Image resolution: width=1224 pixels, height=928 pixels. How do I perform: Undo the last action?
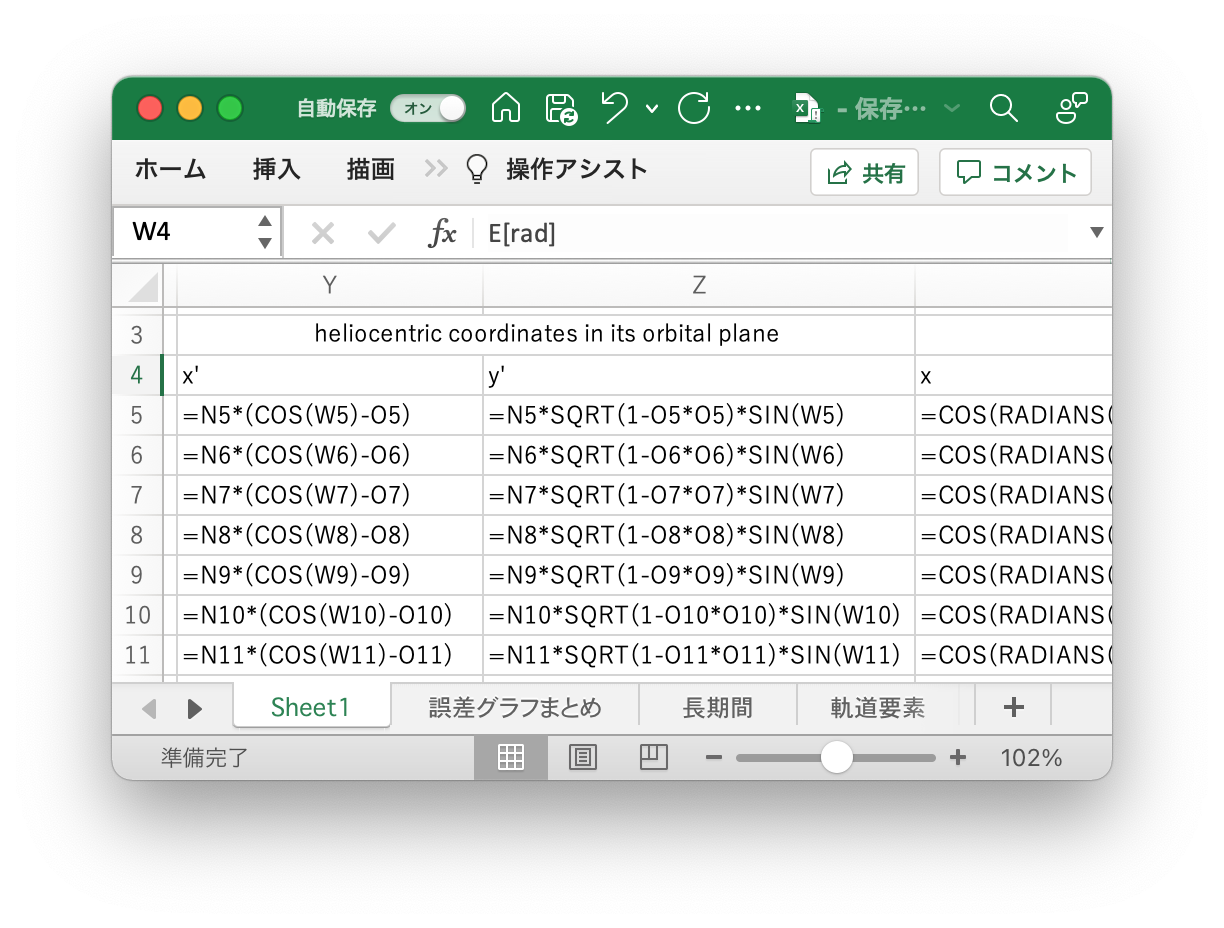pos(614,108)
